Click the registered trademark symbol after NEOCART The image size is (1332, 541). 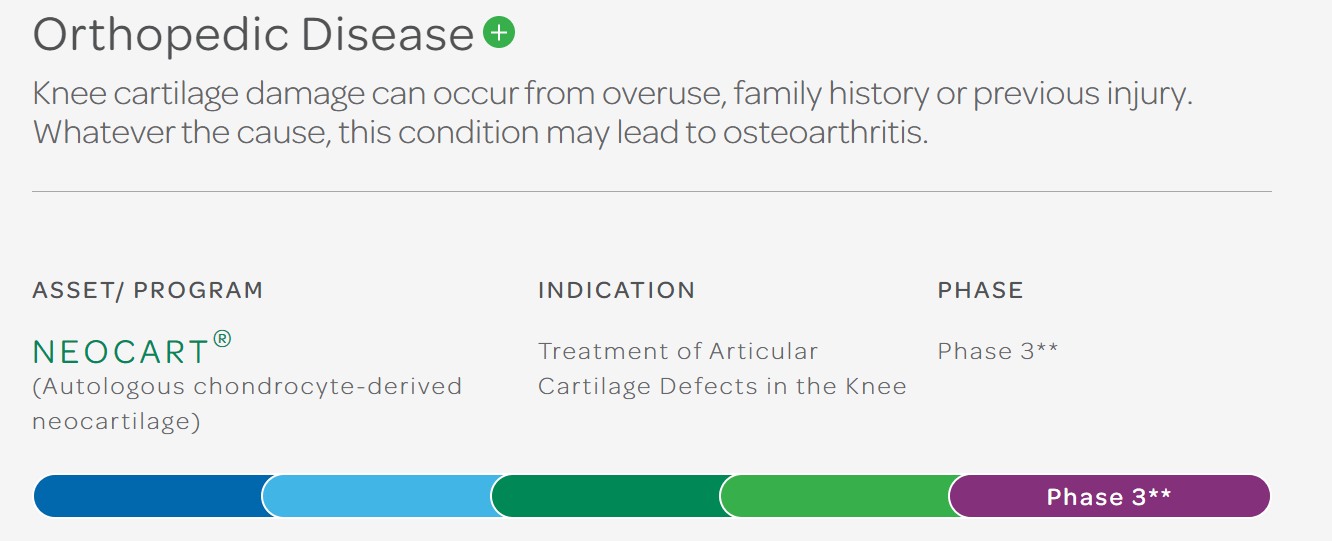[x=223, y=339]
